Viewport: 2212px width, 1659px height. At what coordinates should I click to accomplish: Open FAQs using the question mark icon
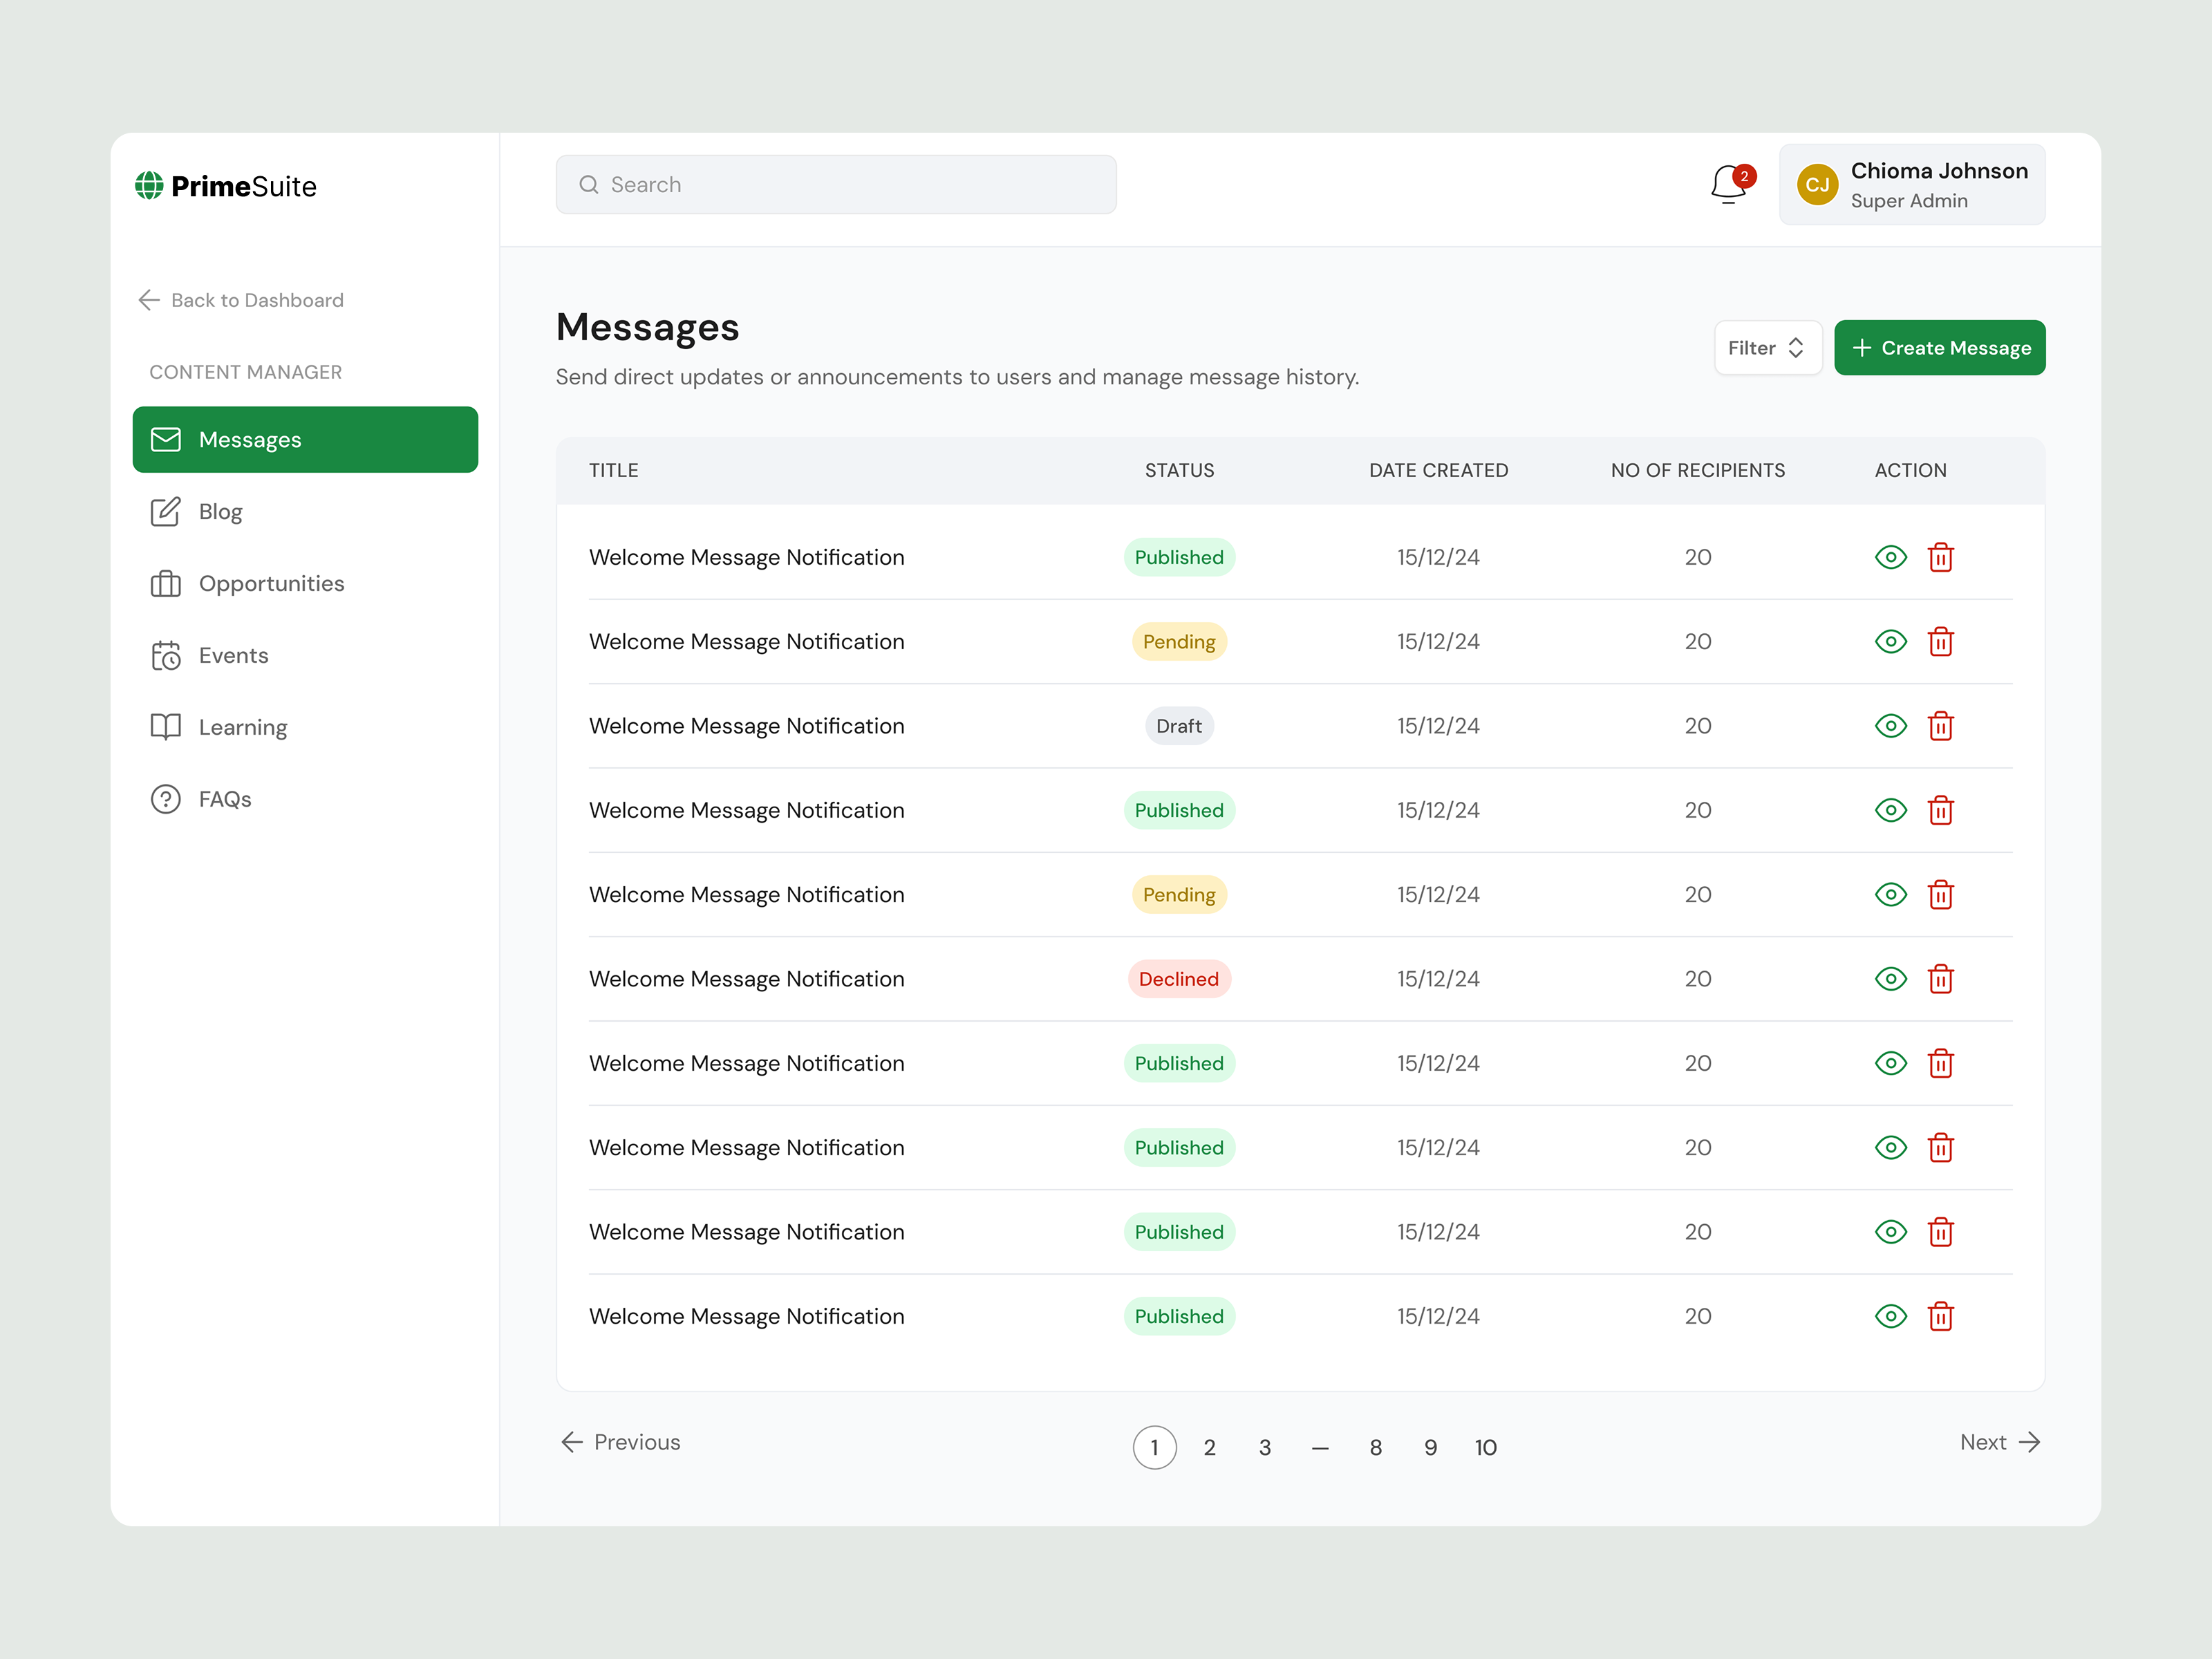pos(166,799)
